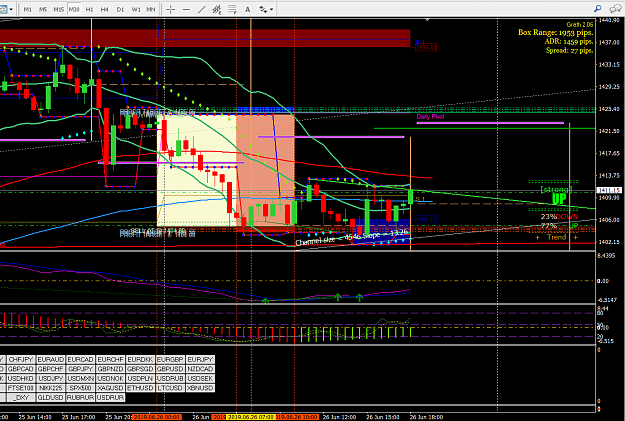Open the USDMXN chart button
The image size is (625, 421).
81,378
